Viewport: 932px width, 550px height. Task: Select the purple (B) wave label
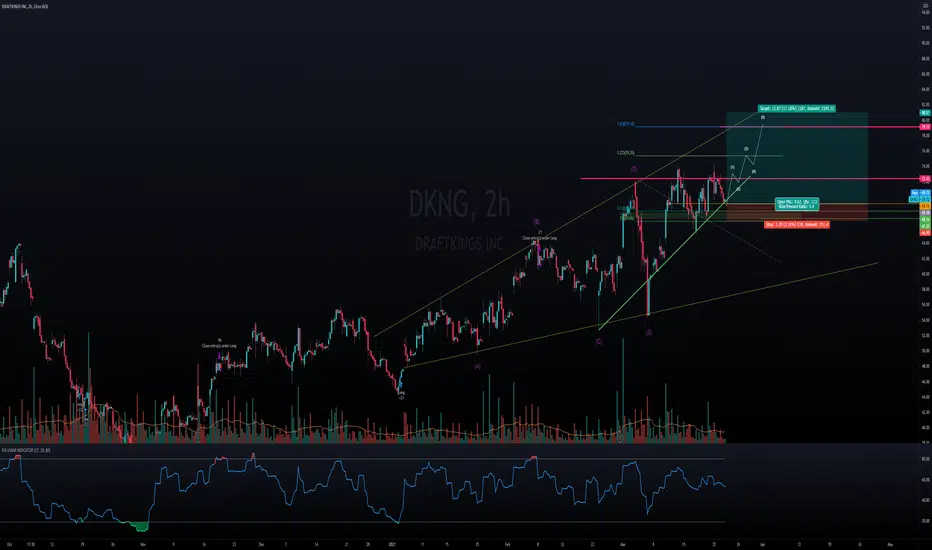(x=536, y=221)
